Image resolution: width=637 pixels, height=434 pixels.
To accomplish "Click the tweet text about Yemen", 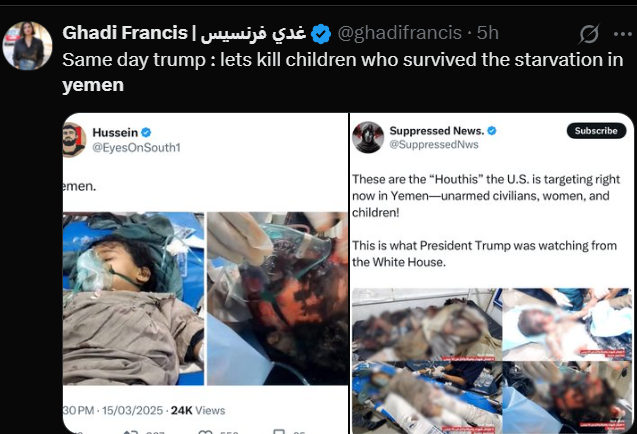I will point(342,72).
